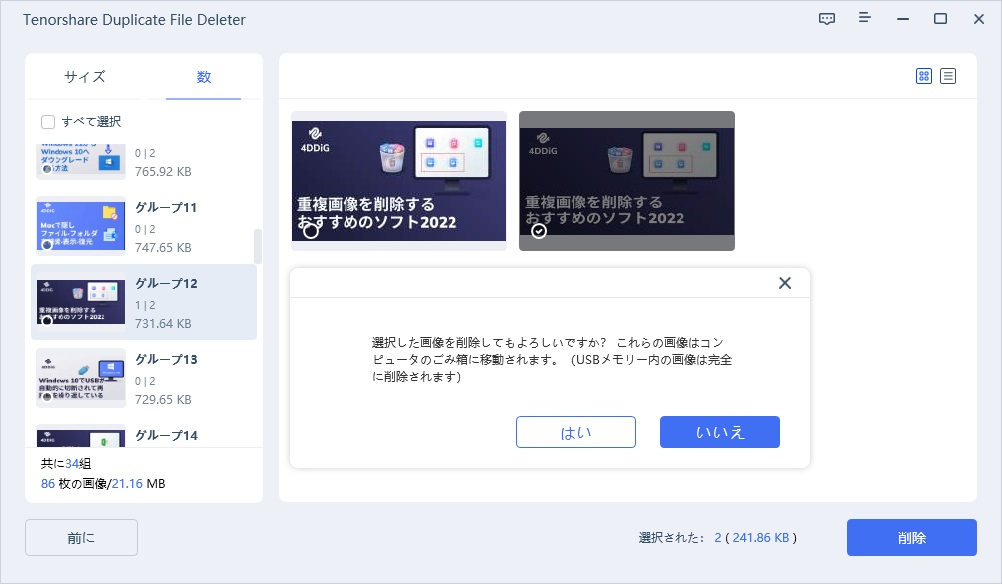Click the dimmed second preview image
1002x584 pixels.
[x=627, y=181]
